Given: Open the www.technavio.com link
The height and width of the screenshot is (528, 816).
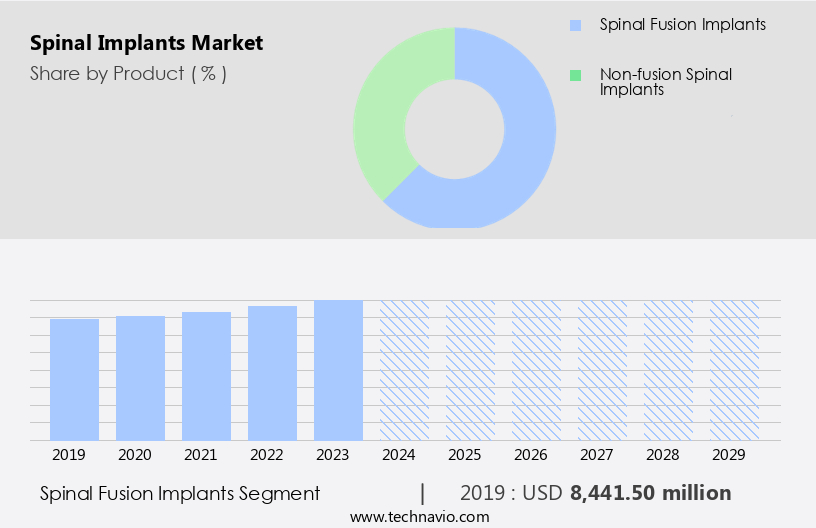Looking at the screenshot, I should click(419, 517).
